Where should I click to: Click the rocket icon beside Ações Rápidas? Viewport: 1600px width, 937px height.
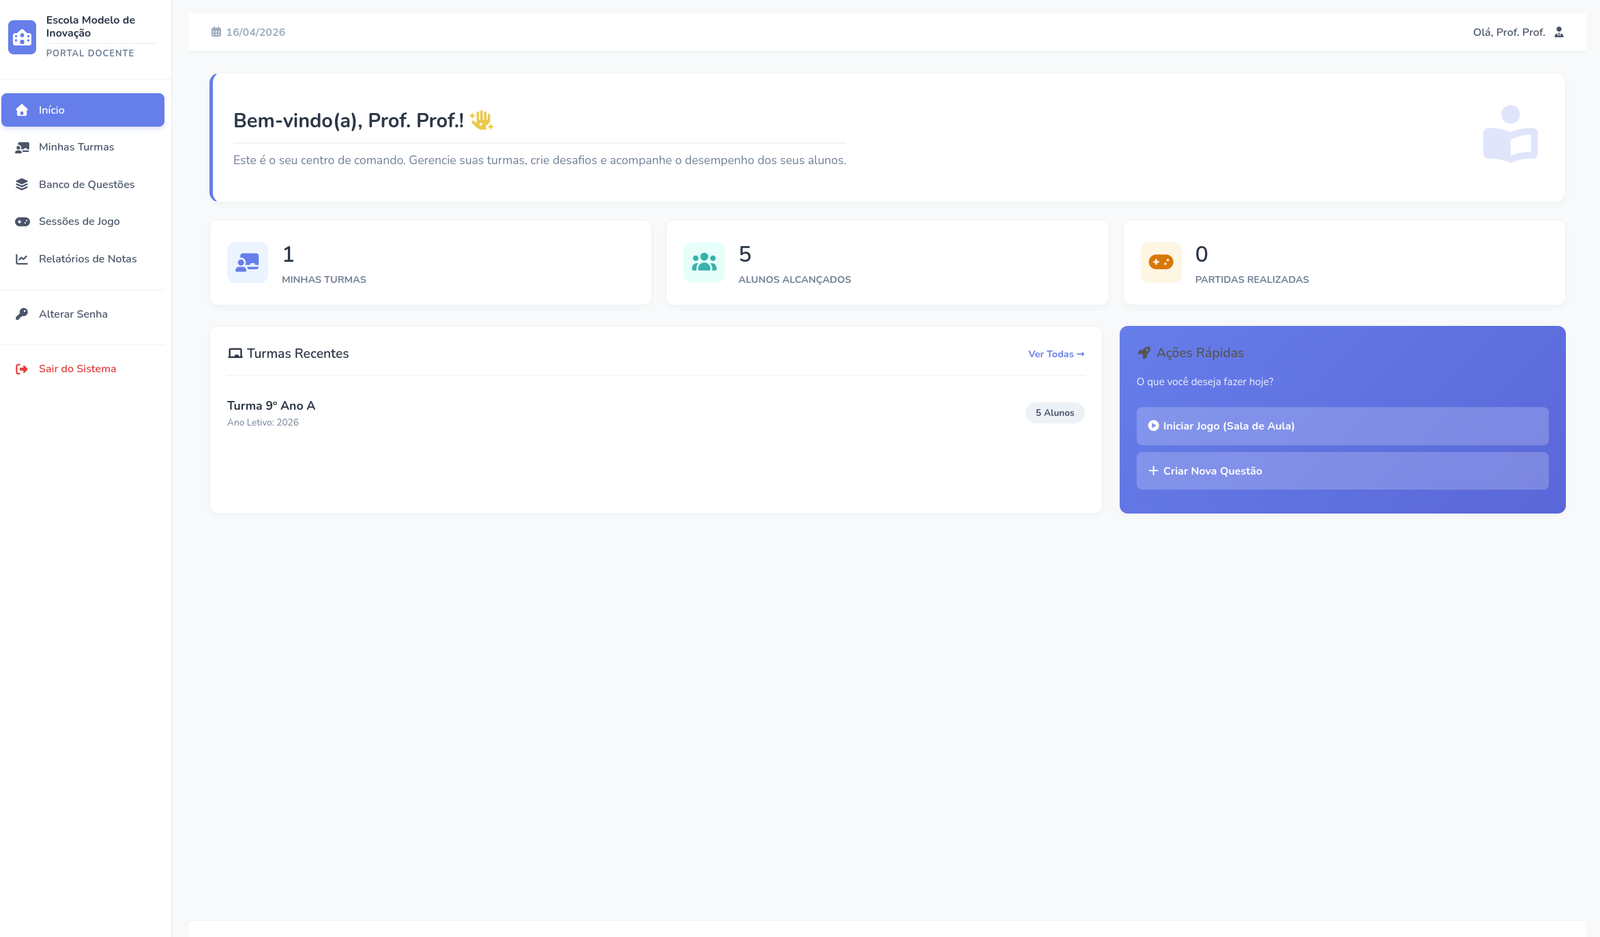pyautogui.click(x=1144, y=353)
